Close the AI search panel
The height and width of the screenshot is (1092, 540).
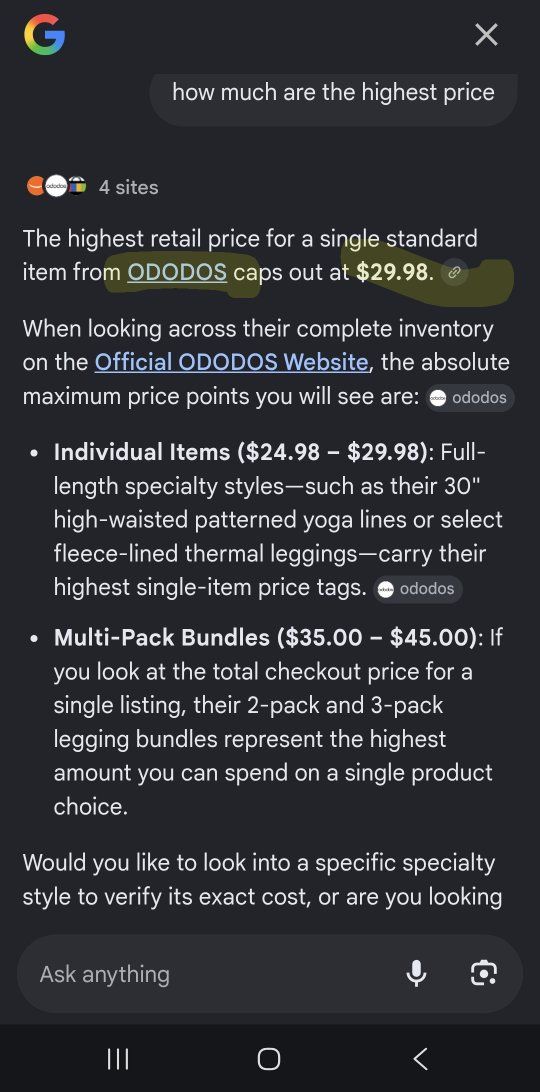486,34
